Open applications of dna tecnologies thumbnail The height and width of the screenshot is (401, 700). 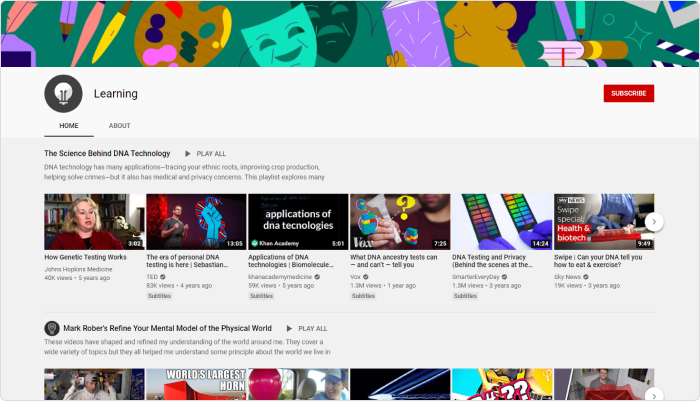pyautogui.click(x=298, y=221)
